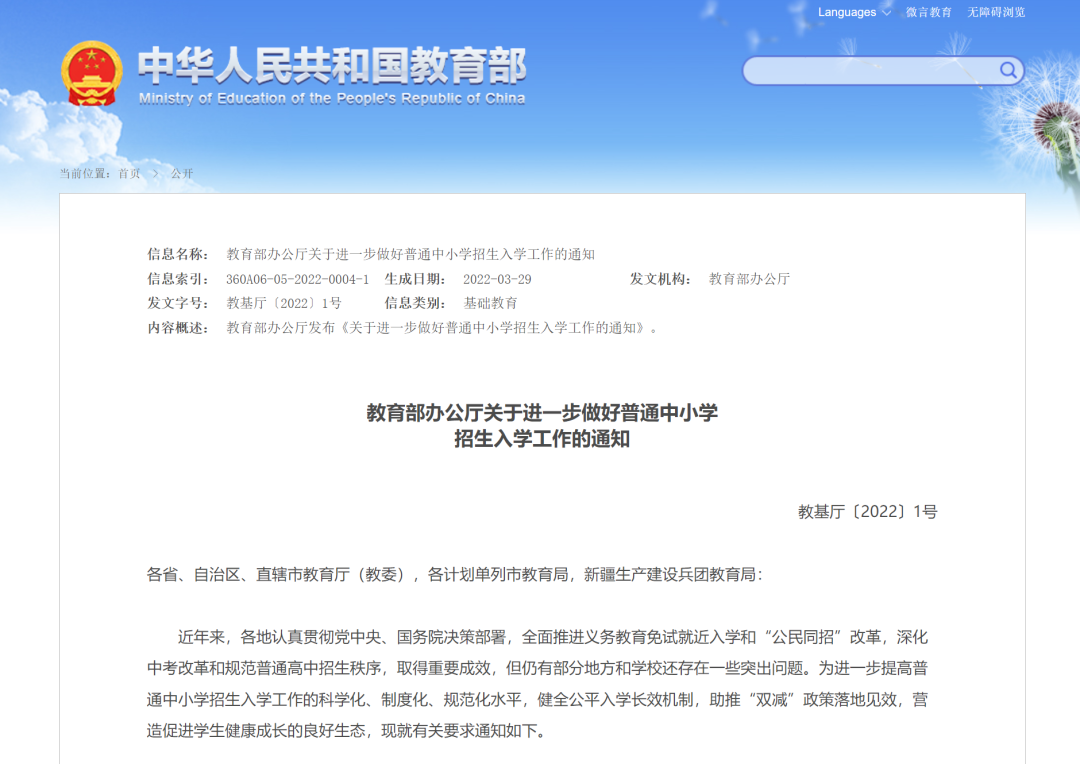Open 微言教育 in top menu
This screenshot has width=1080, height=764.
coord(929,12)
